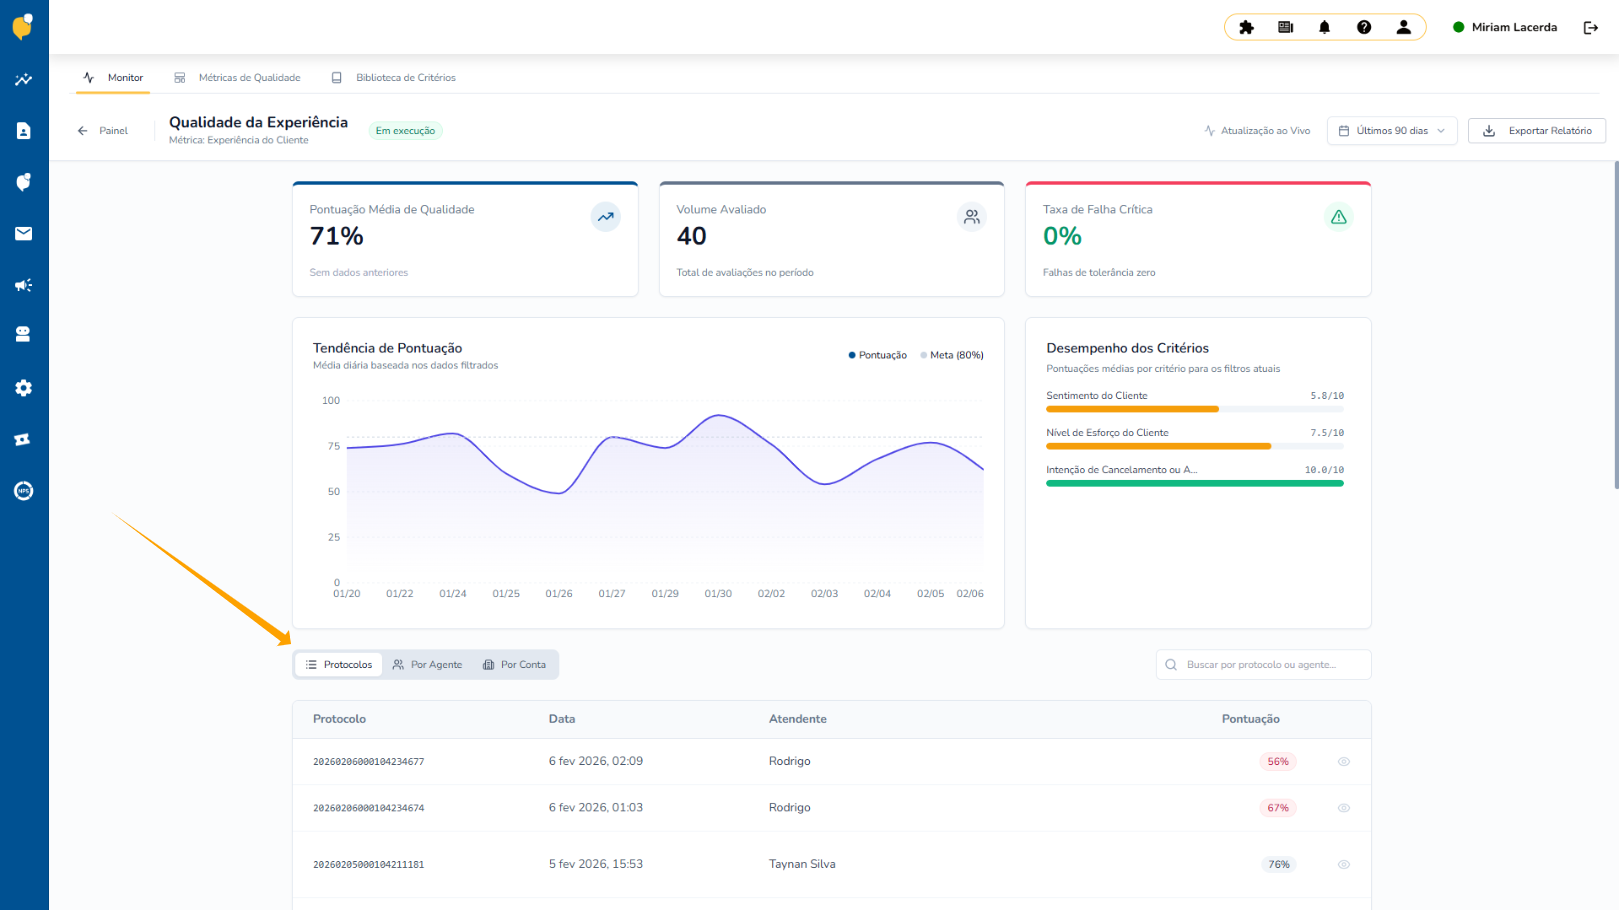Toggle Meta (80%) series in chart legend
1619x910 pixels.
coord(952,355)
